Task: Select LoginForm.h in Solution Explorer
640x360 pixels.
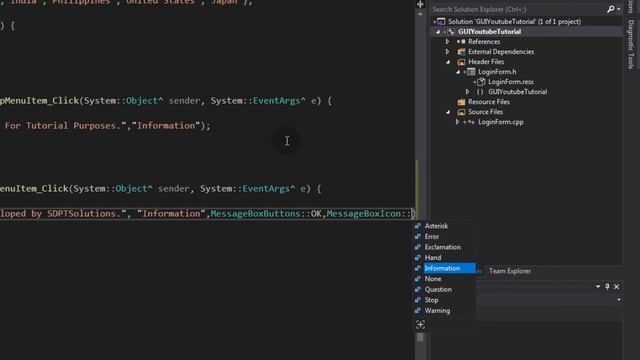Action: click(x=497, y=71)
